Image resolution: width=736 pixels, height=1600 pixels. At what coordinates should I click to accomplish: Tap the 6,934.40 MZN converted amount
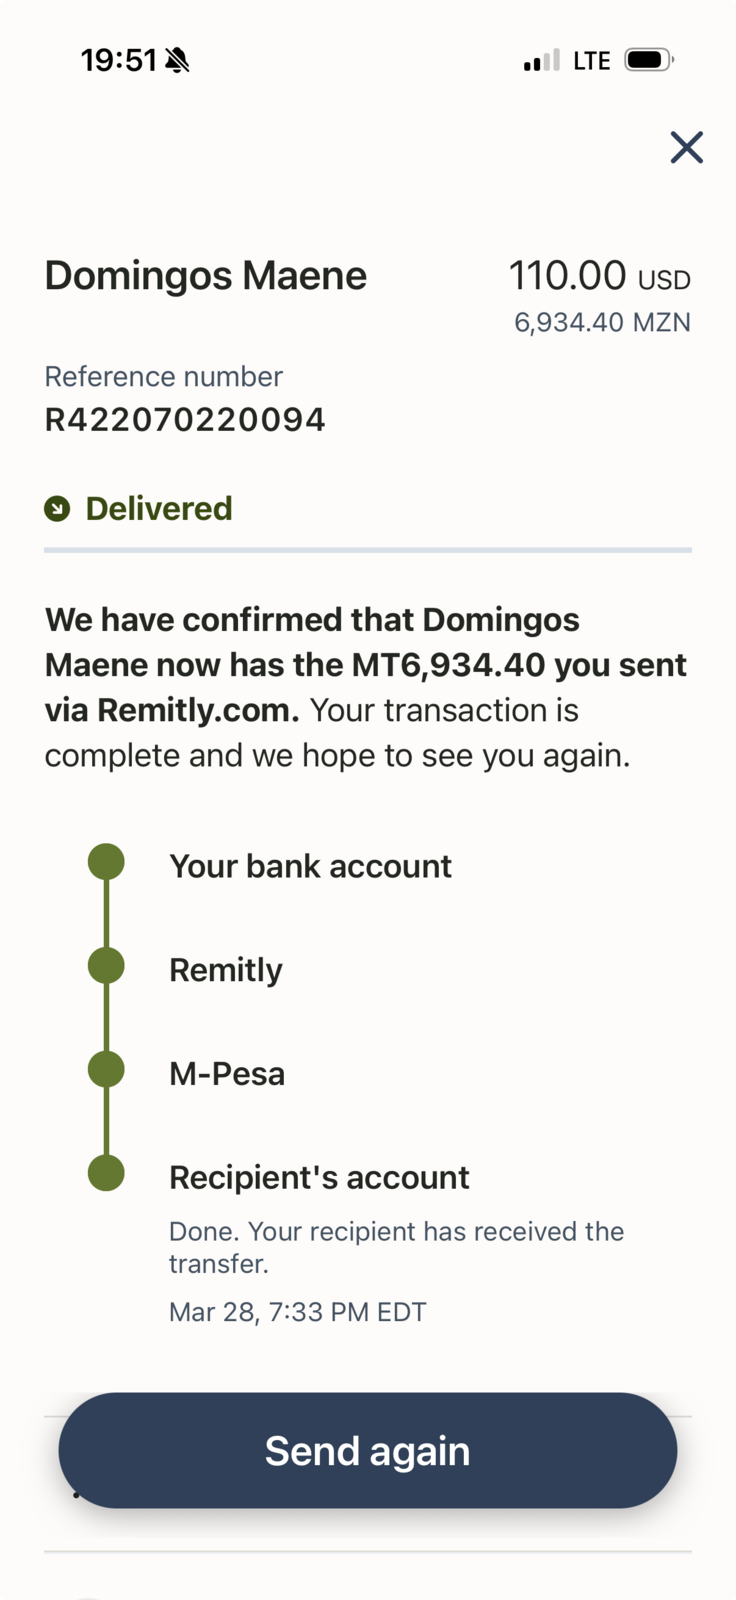click(x=602, y=323)
